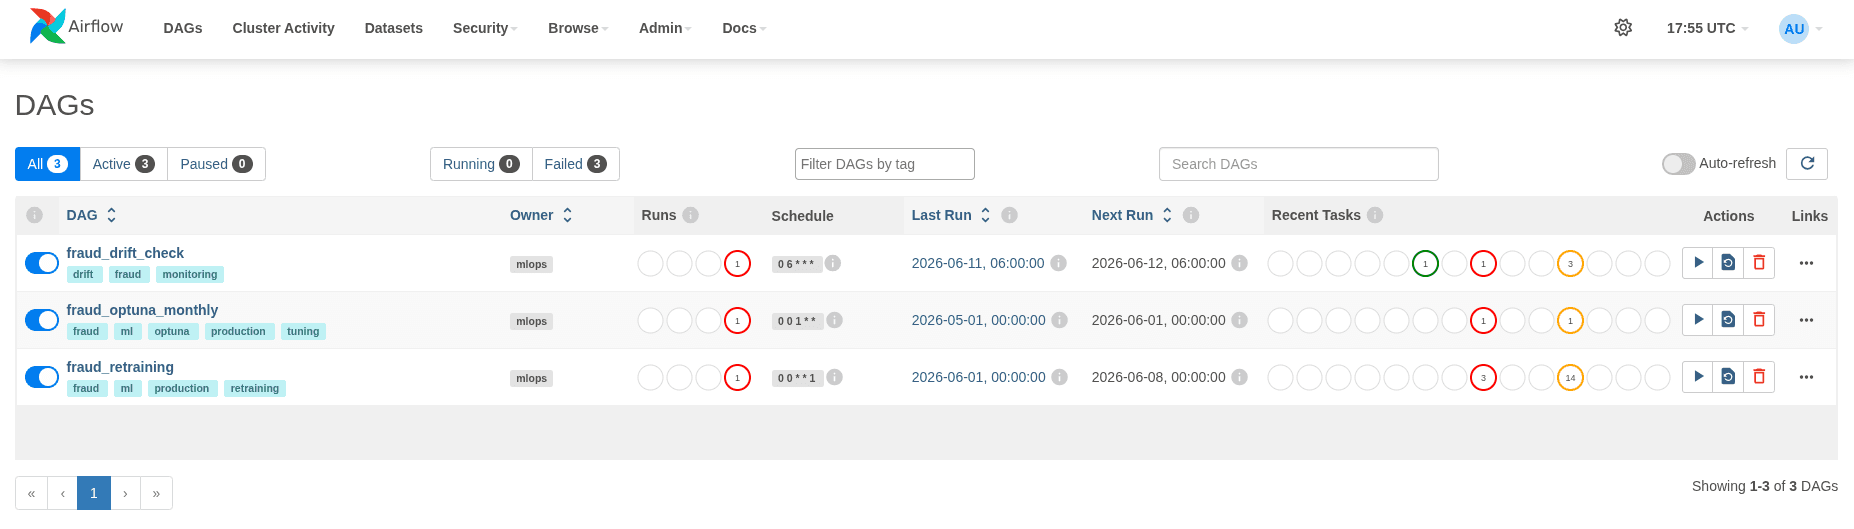Sort the table by Owner column

coord(541,215)
